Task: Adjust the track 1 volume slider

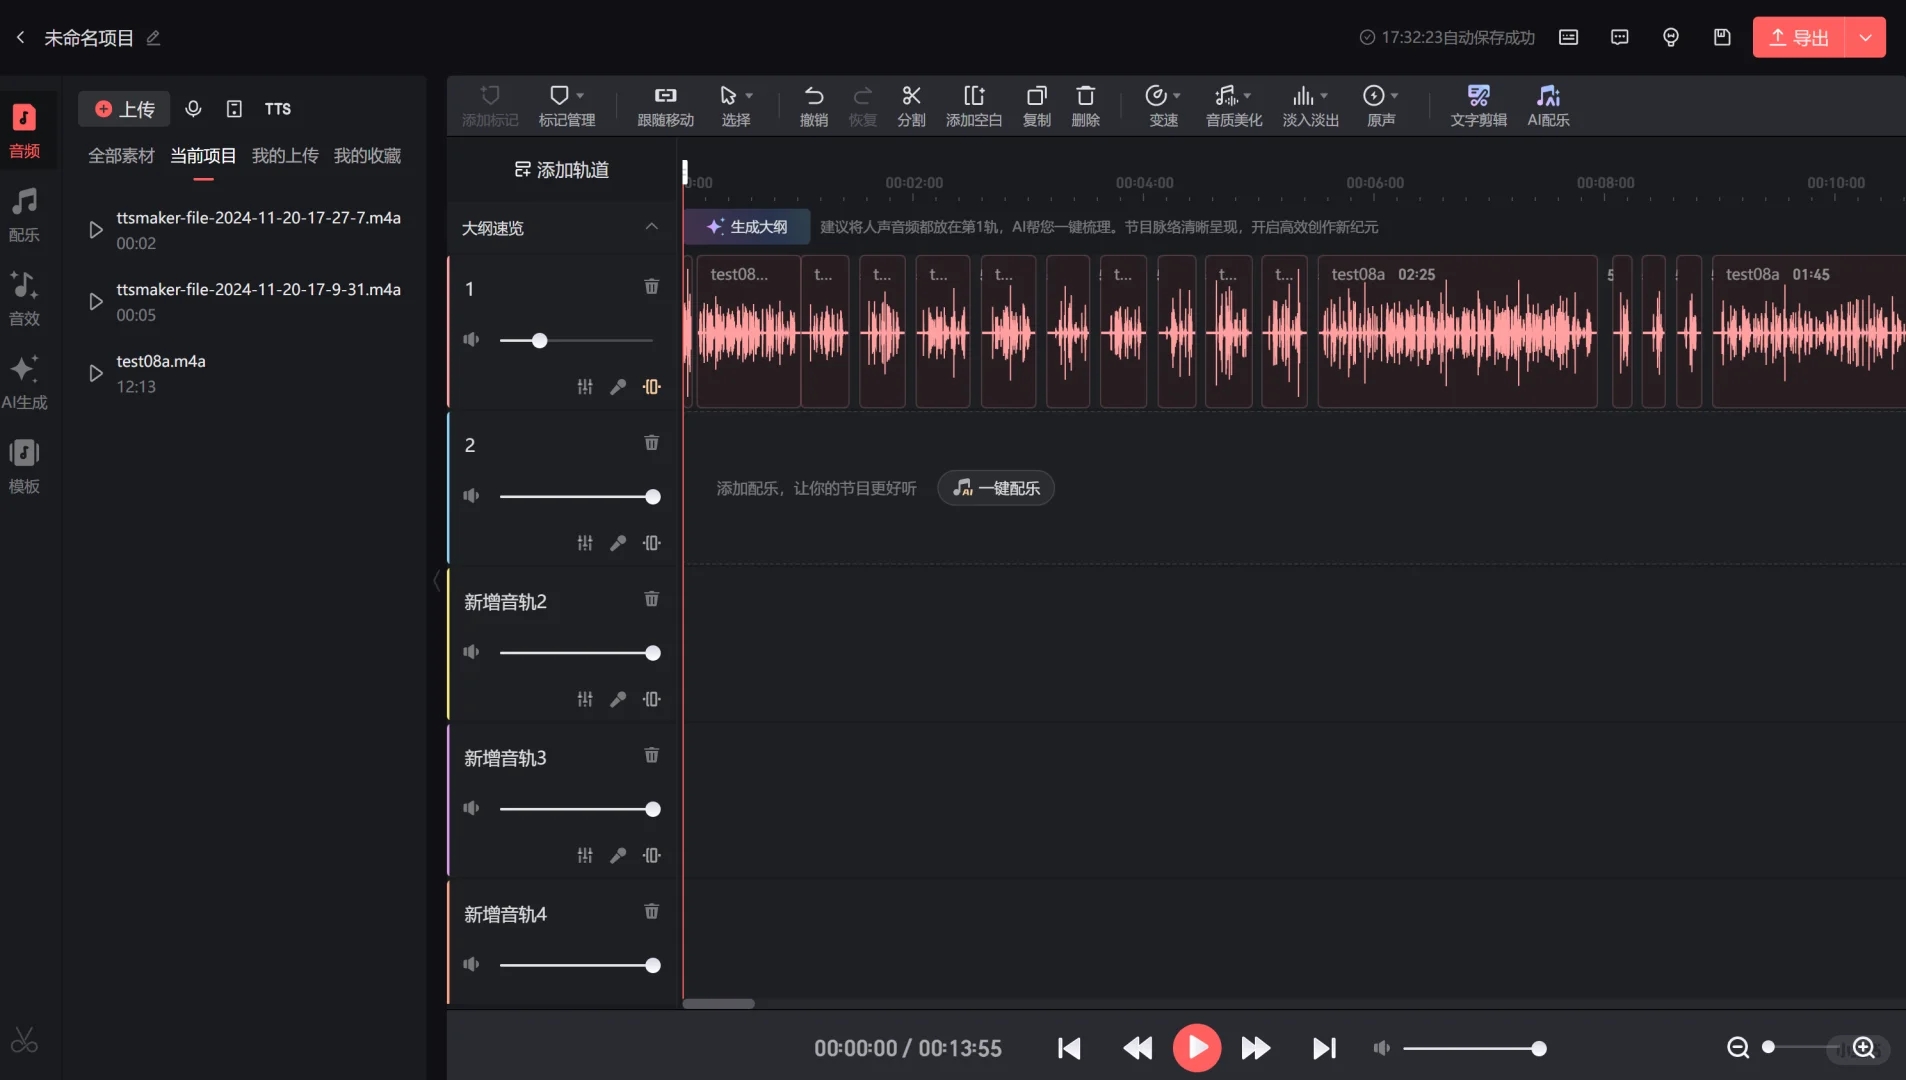Action: 576,341
